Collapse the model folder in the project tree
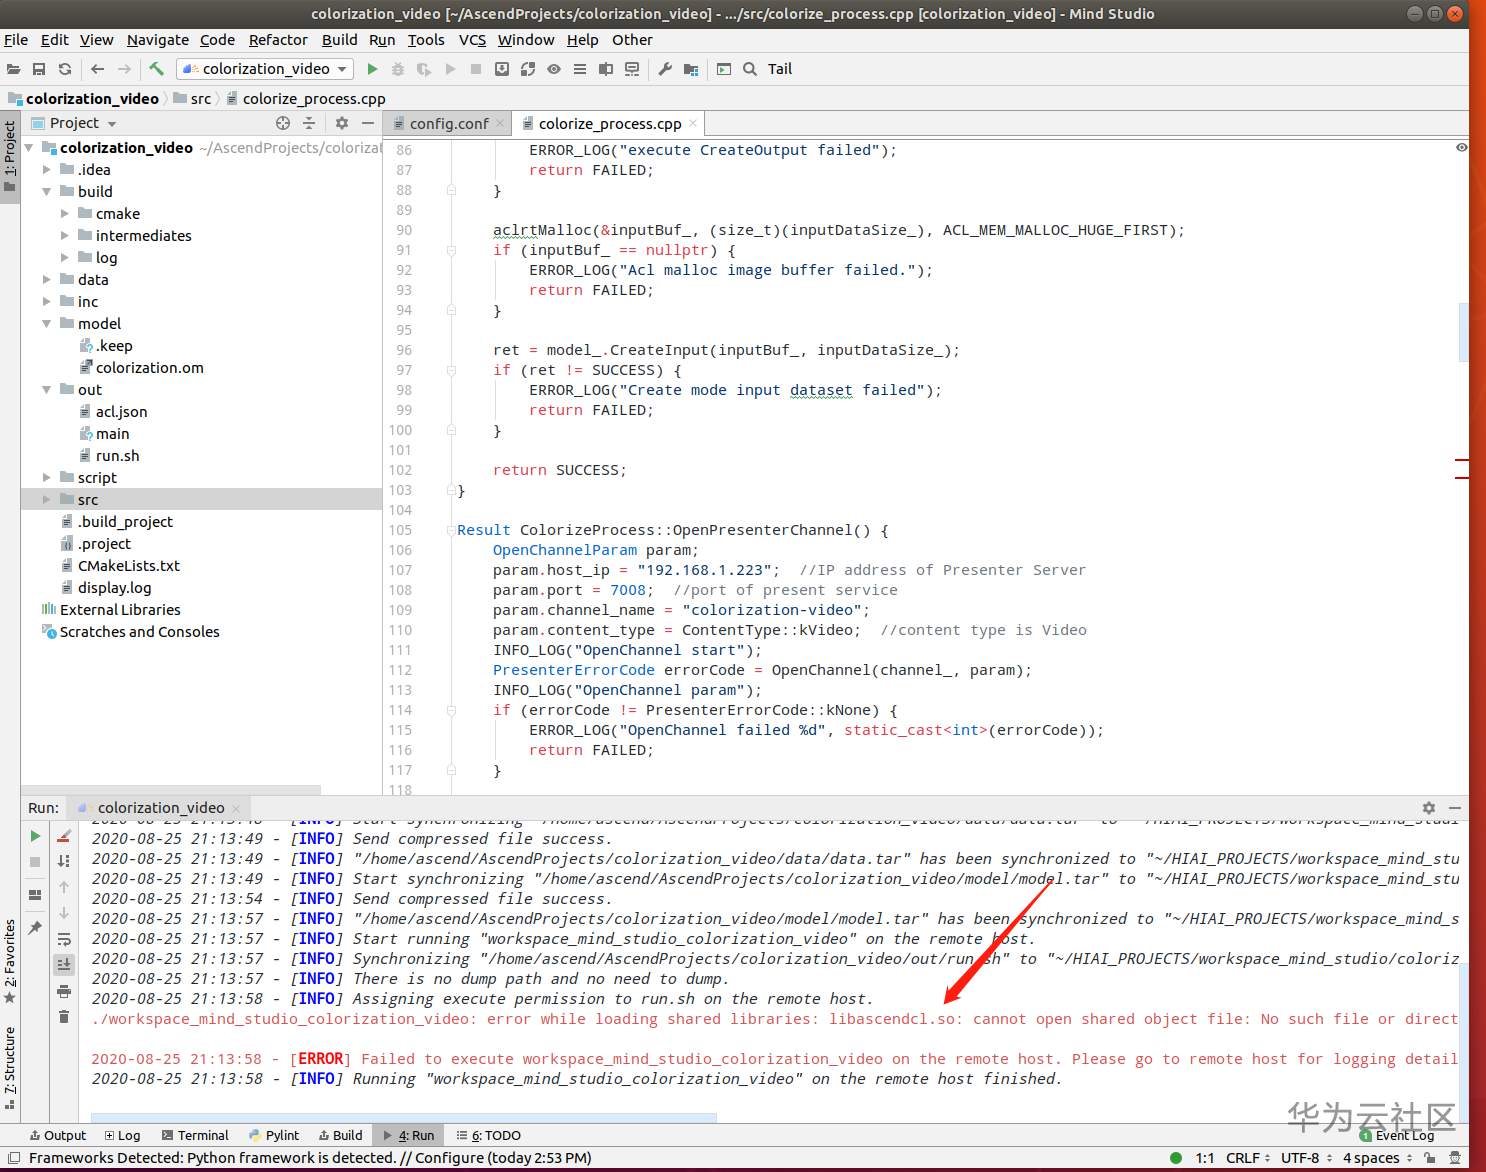This screenshot has width=1486, height=1172. 47,324
